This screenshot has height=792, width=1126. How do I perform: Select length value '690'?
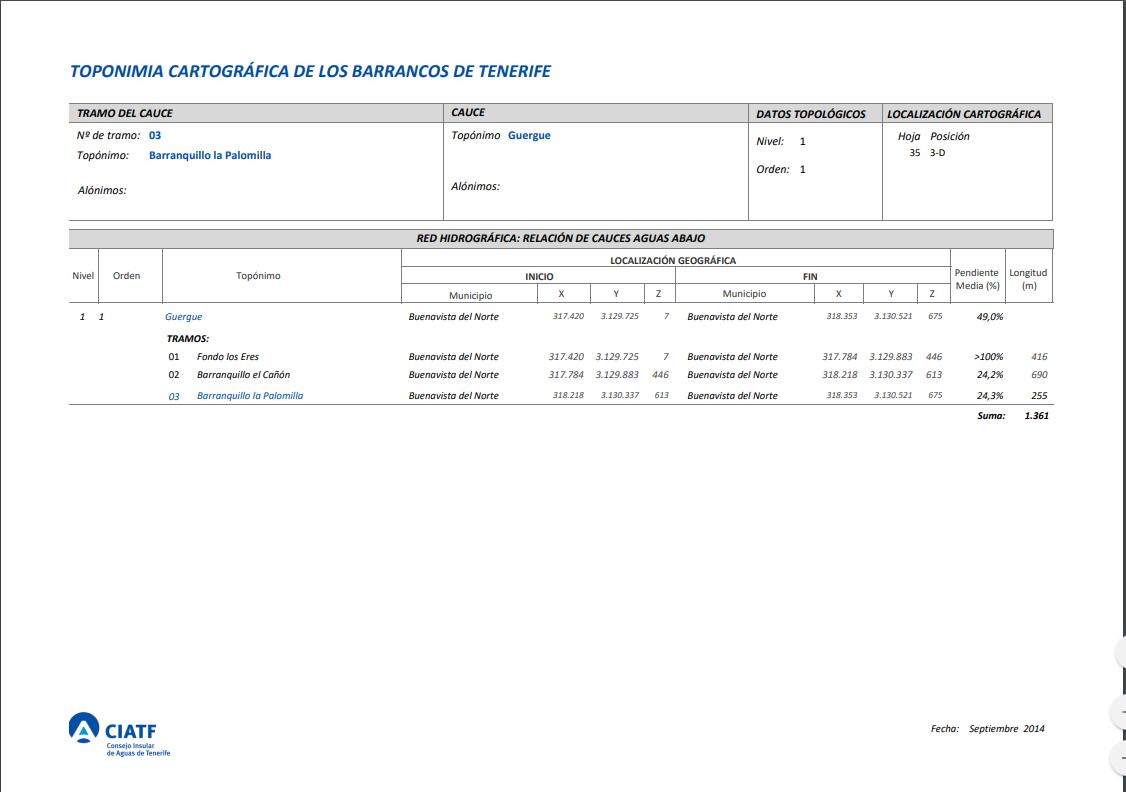point(1039,375)
